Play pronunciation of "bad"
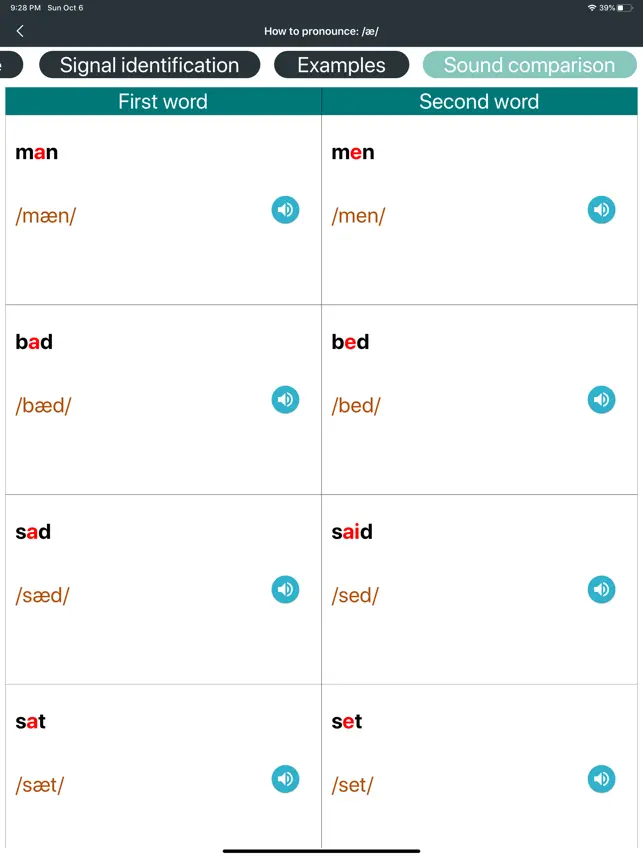 (x=285, y=400)
